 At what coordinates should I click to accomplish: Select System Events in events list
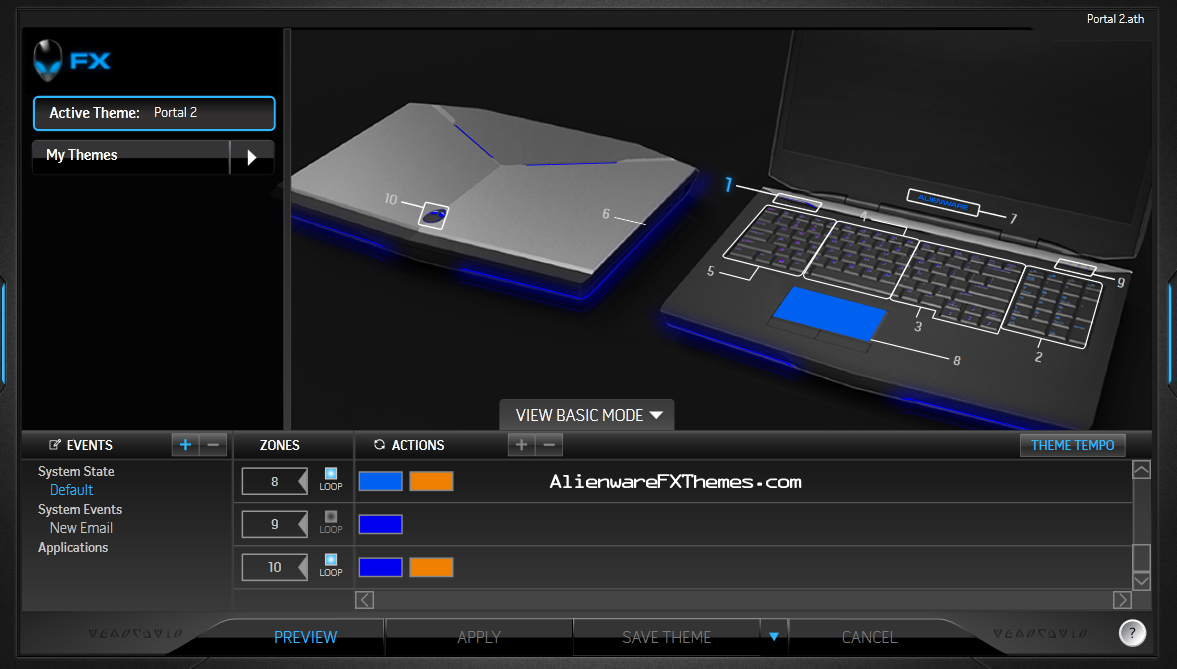click(x=80, y=509)
